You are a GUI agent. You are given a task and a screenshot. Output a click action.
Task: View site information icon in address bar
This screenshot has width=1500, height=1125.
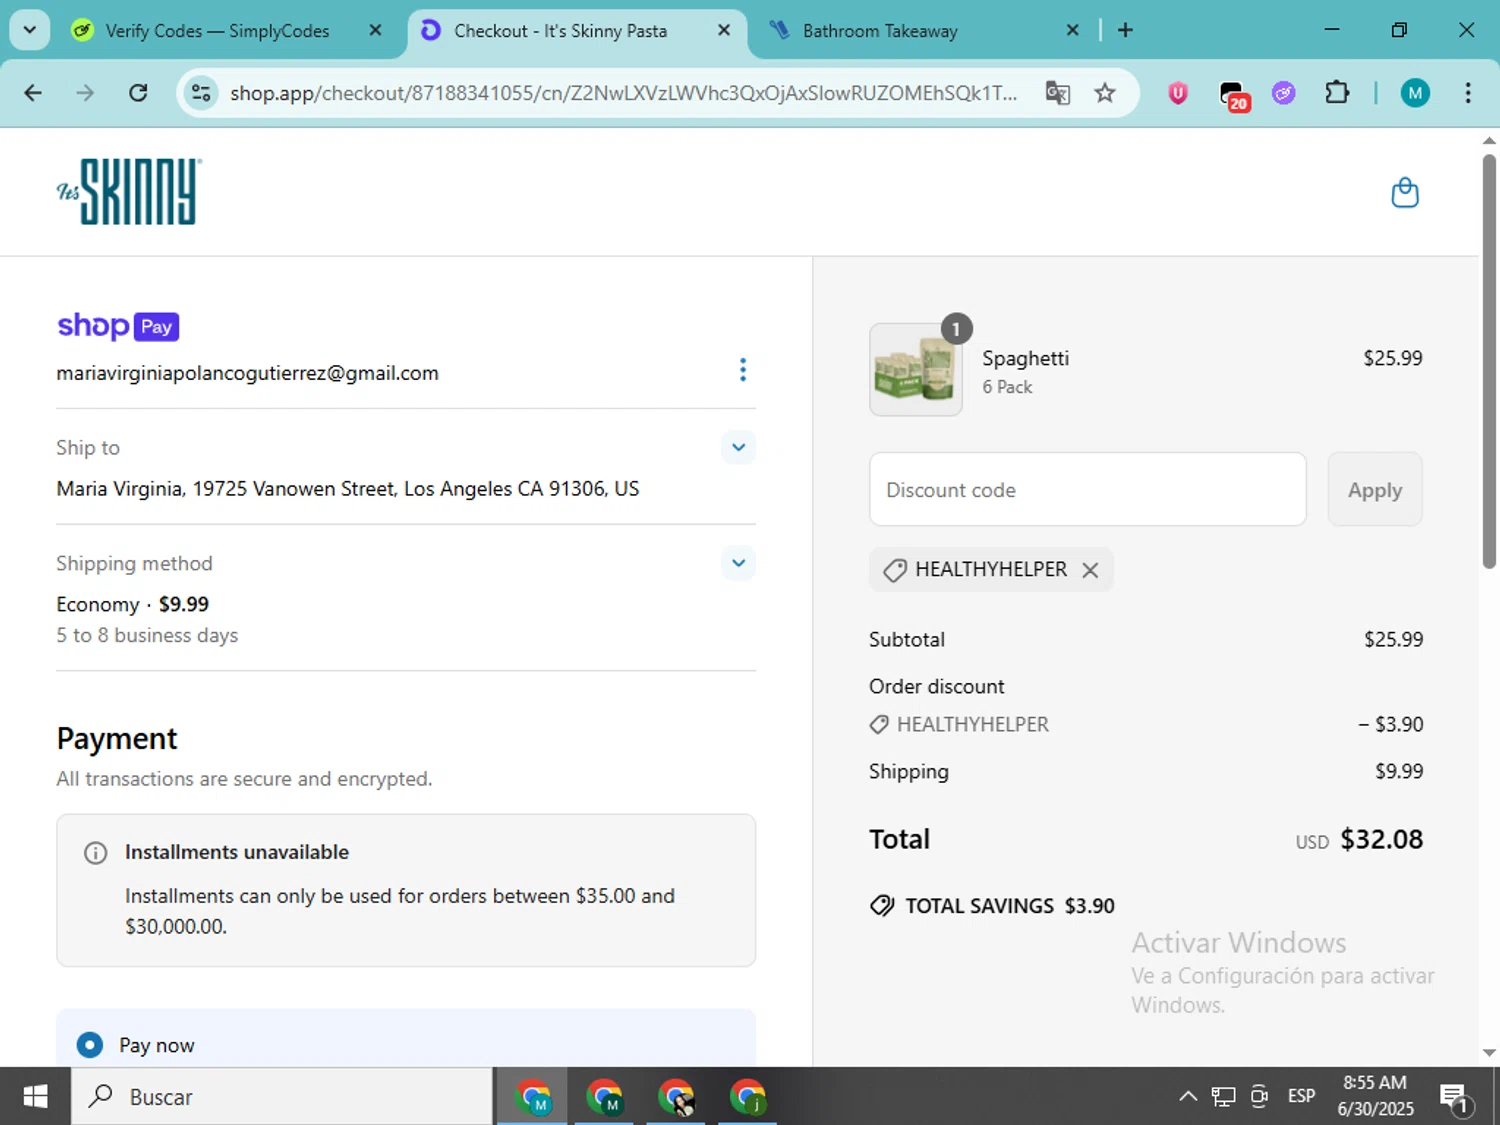pyautogui.click(x=201, y=93)
